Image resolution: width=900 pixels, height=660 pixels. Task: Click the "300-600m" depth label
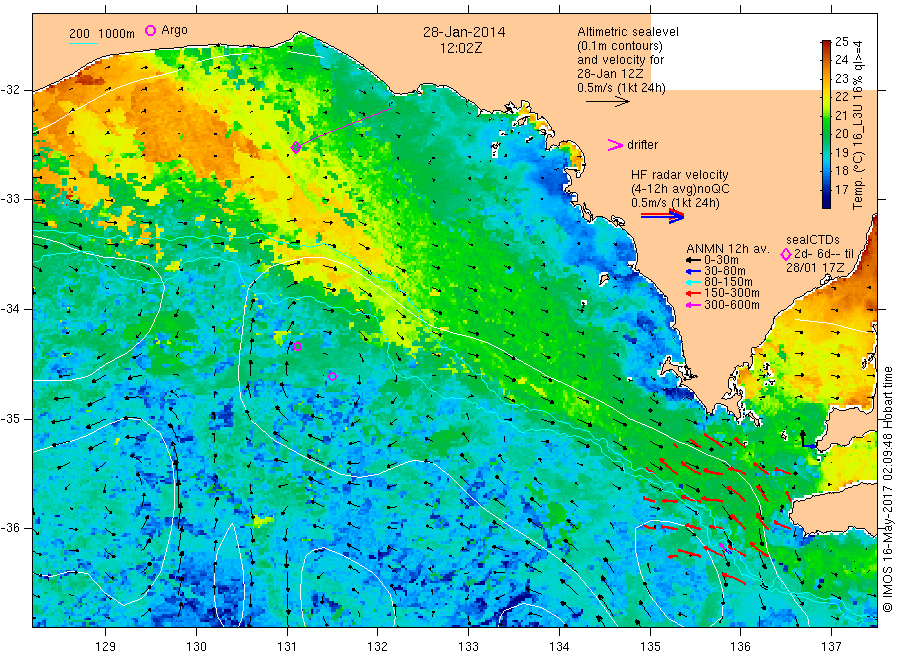click(x=732, y=305)
